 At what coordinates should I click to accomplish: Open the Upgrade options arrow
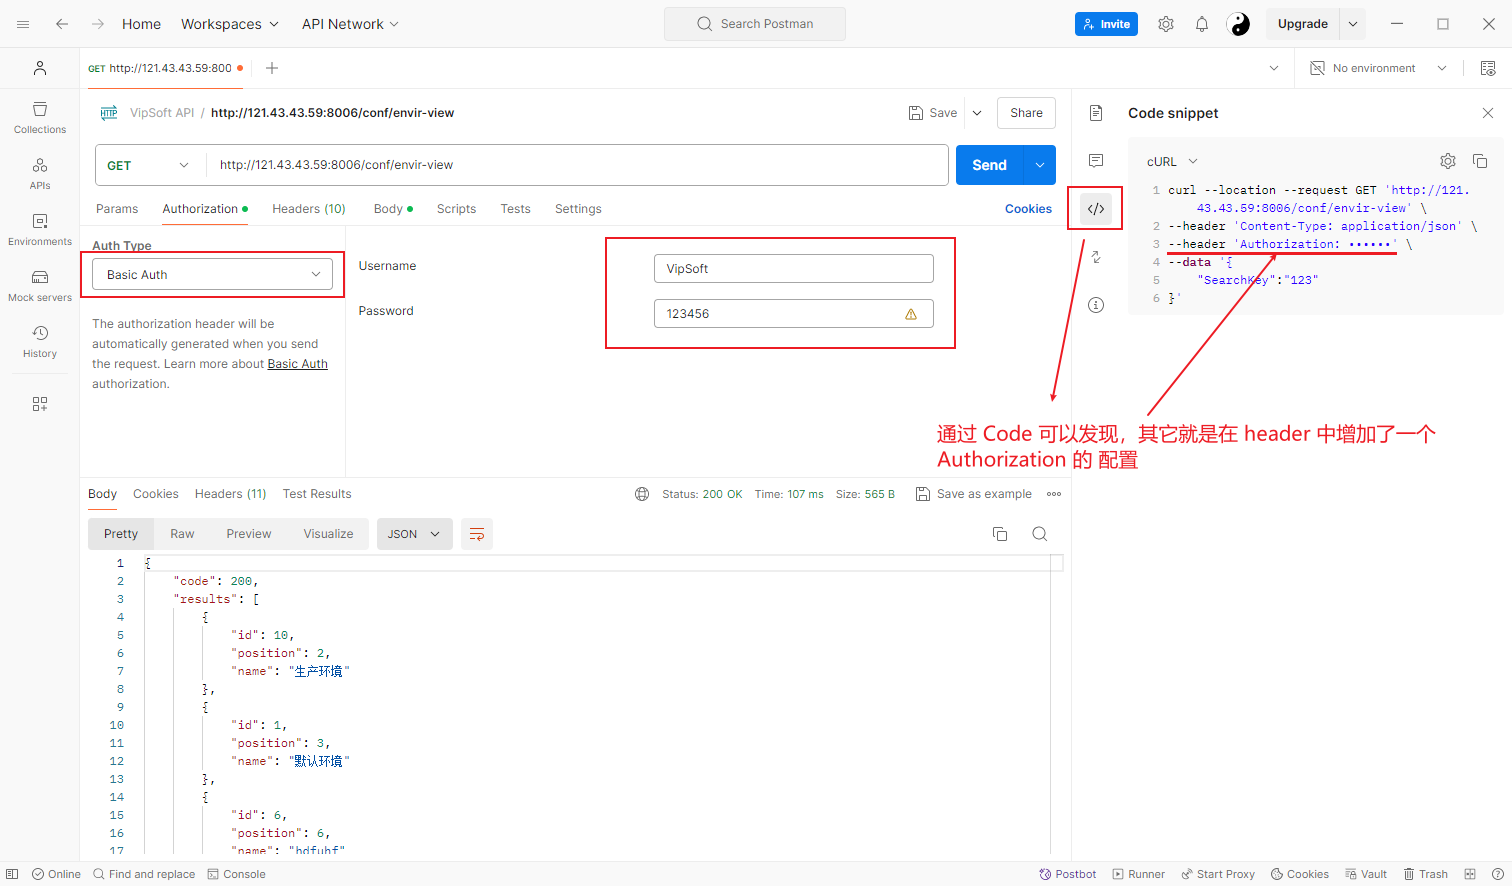(x=1353, y=24)
